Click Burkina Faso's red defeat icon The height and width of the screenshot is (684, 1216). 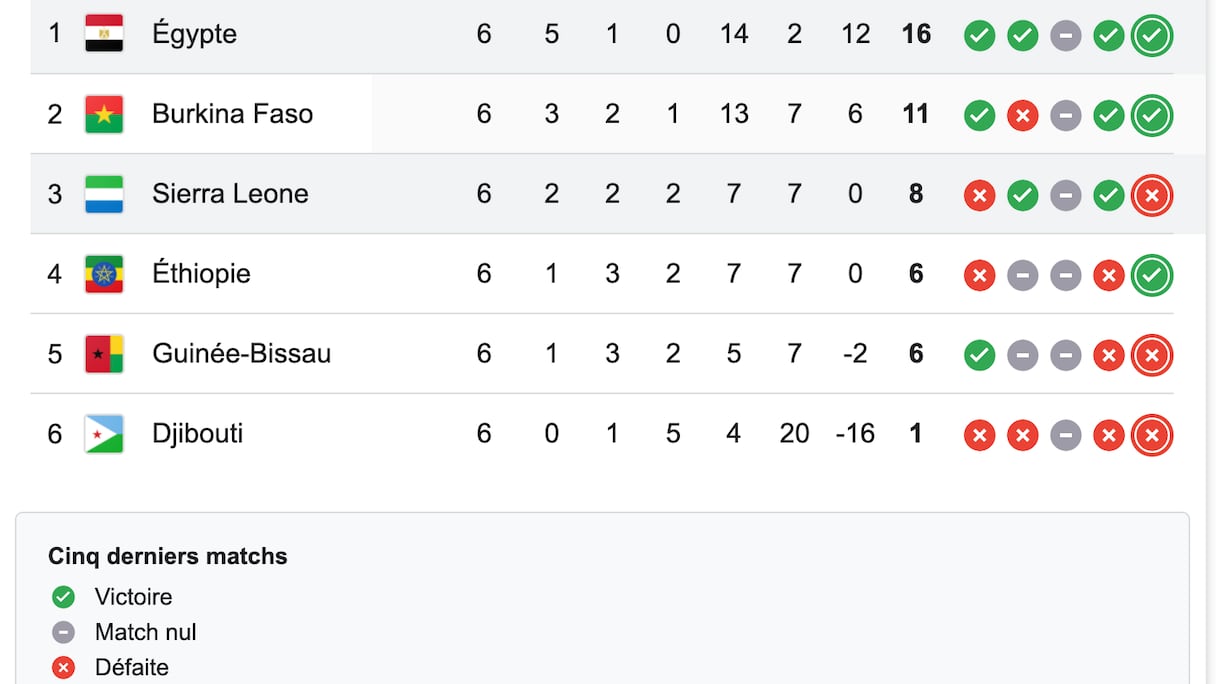(1022, 116)
